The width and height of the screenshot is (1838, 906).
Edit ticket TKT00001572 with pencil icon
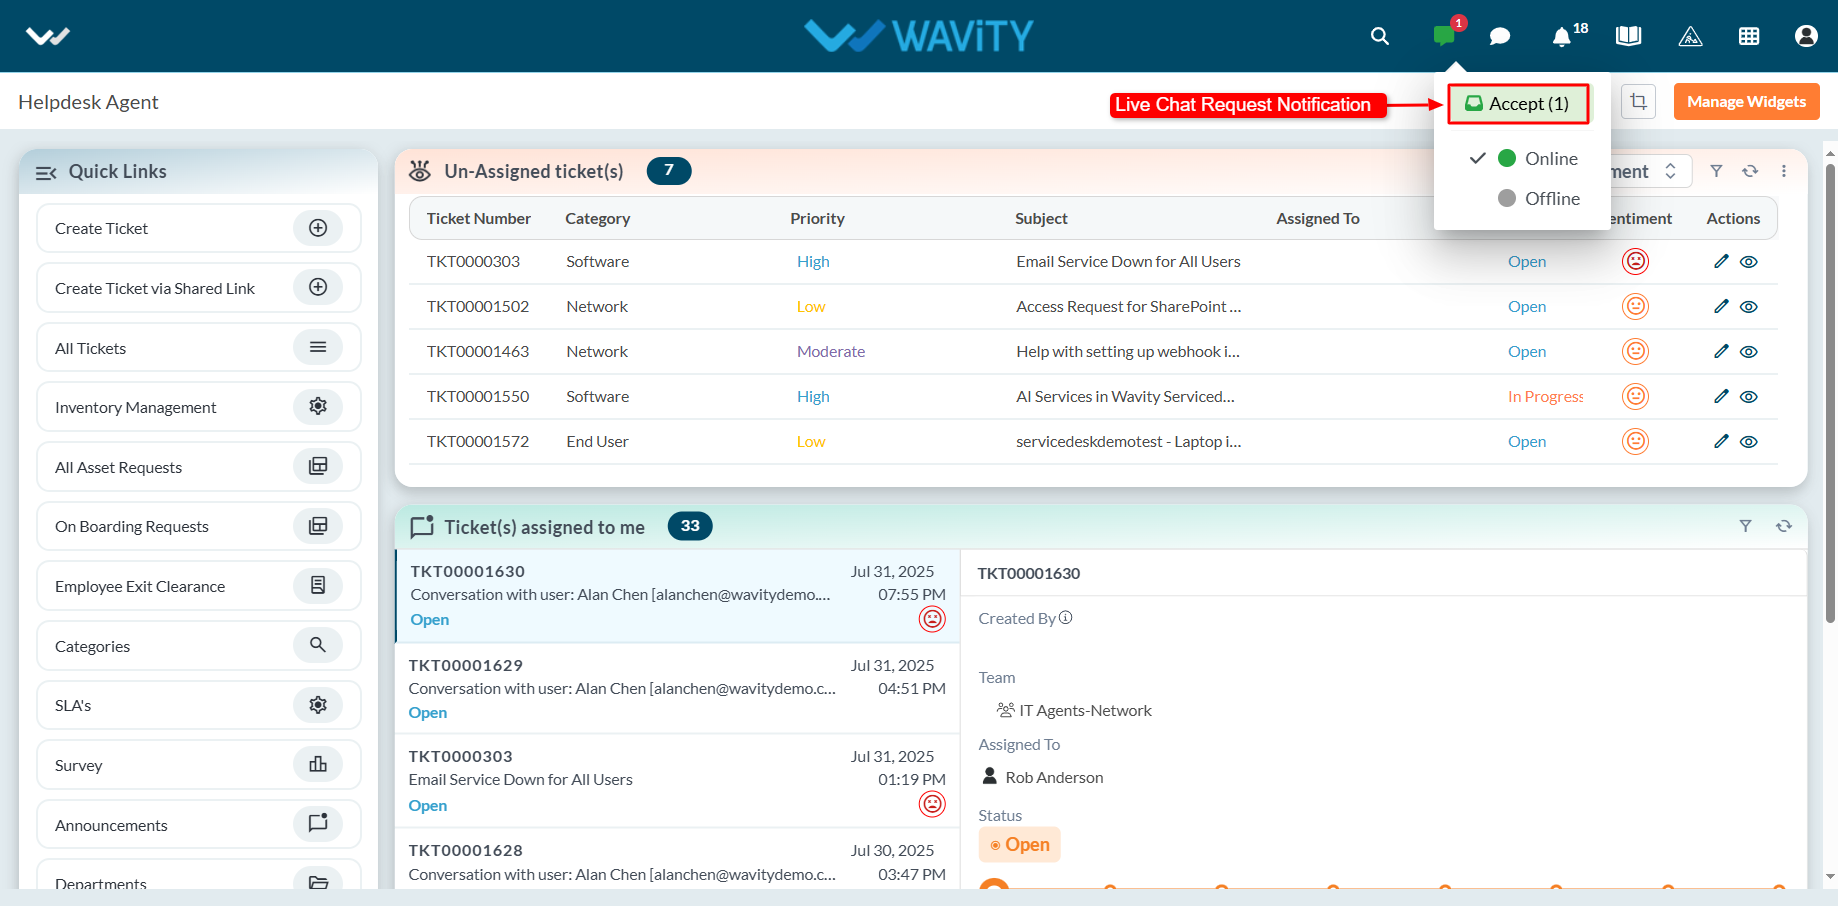click(x=1721, y=441)
